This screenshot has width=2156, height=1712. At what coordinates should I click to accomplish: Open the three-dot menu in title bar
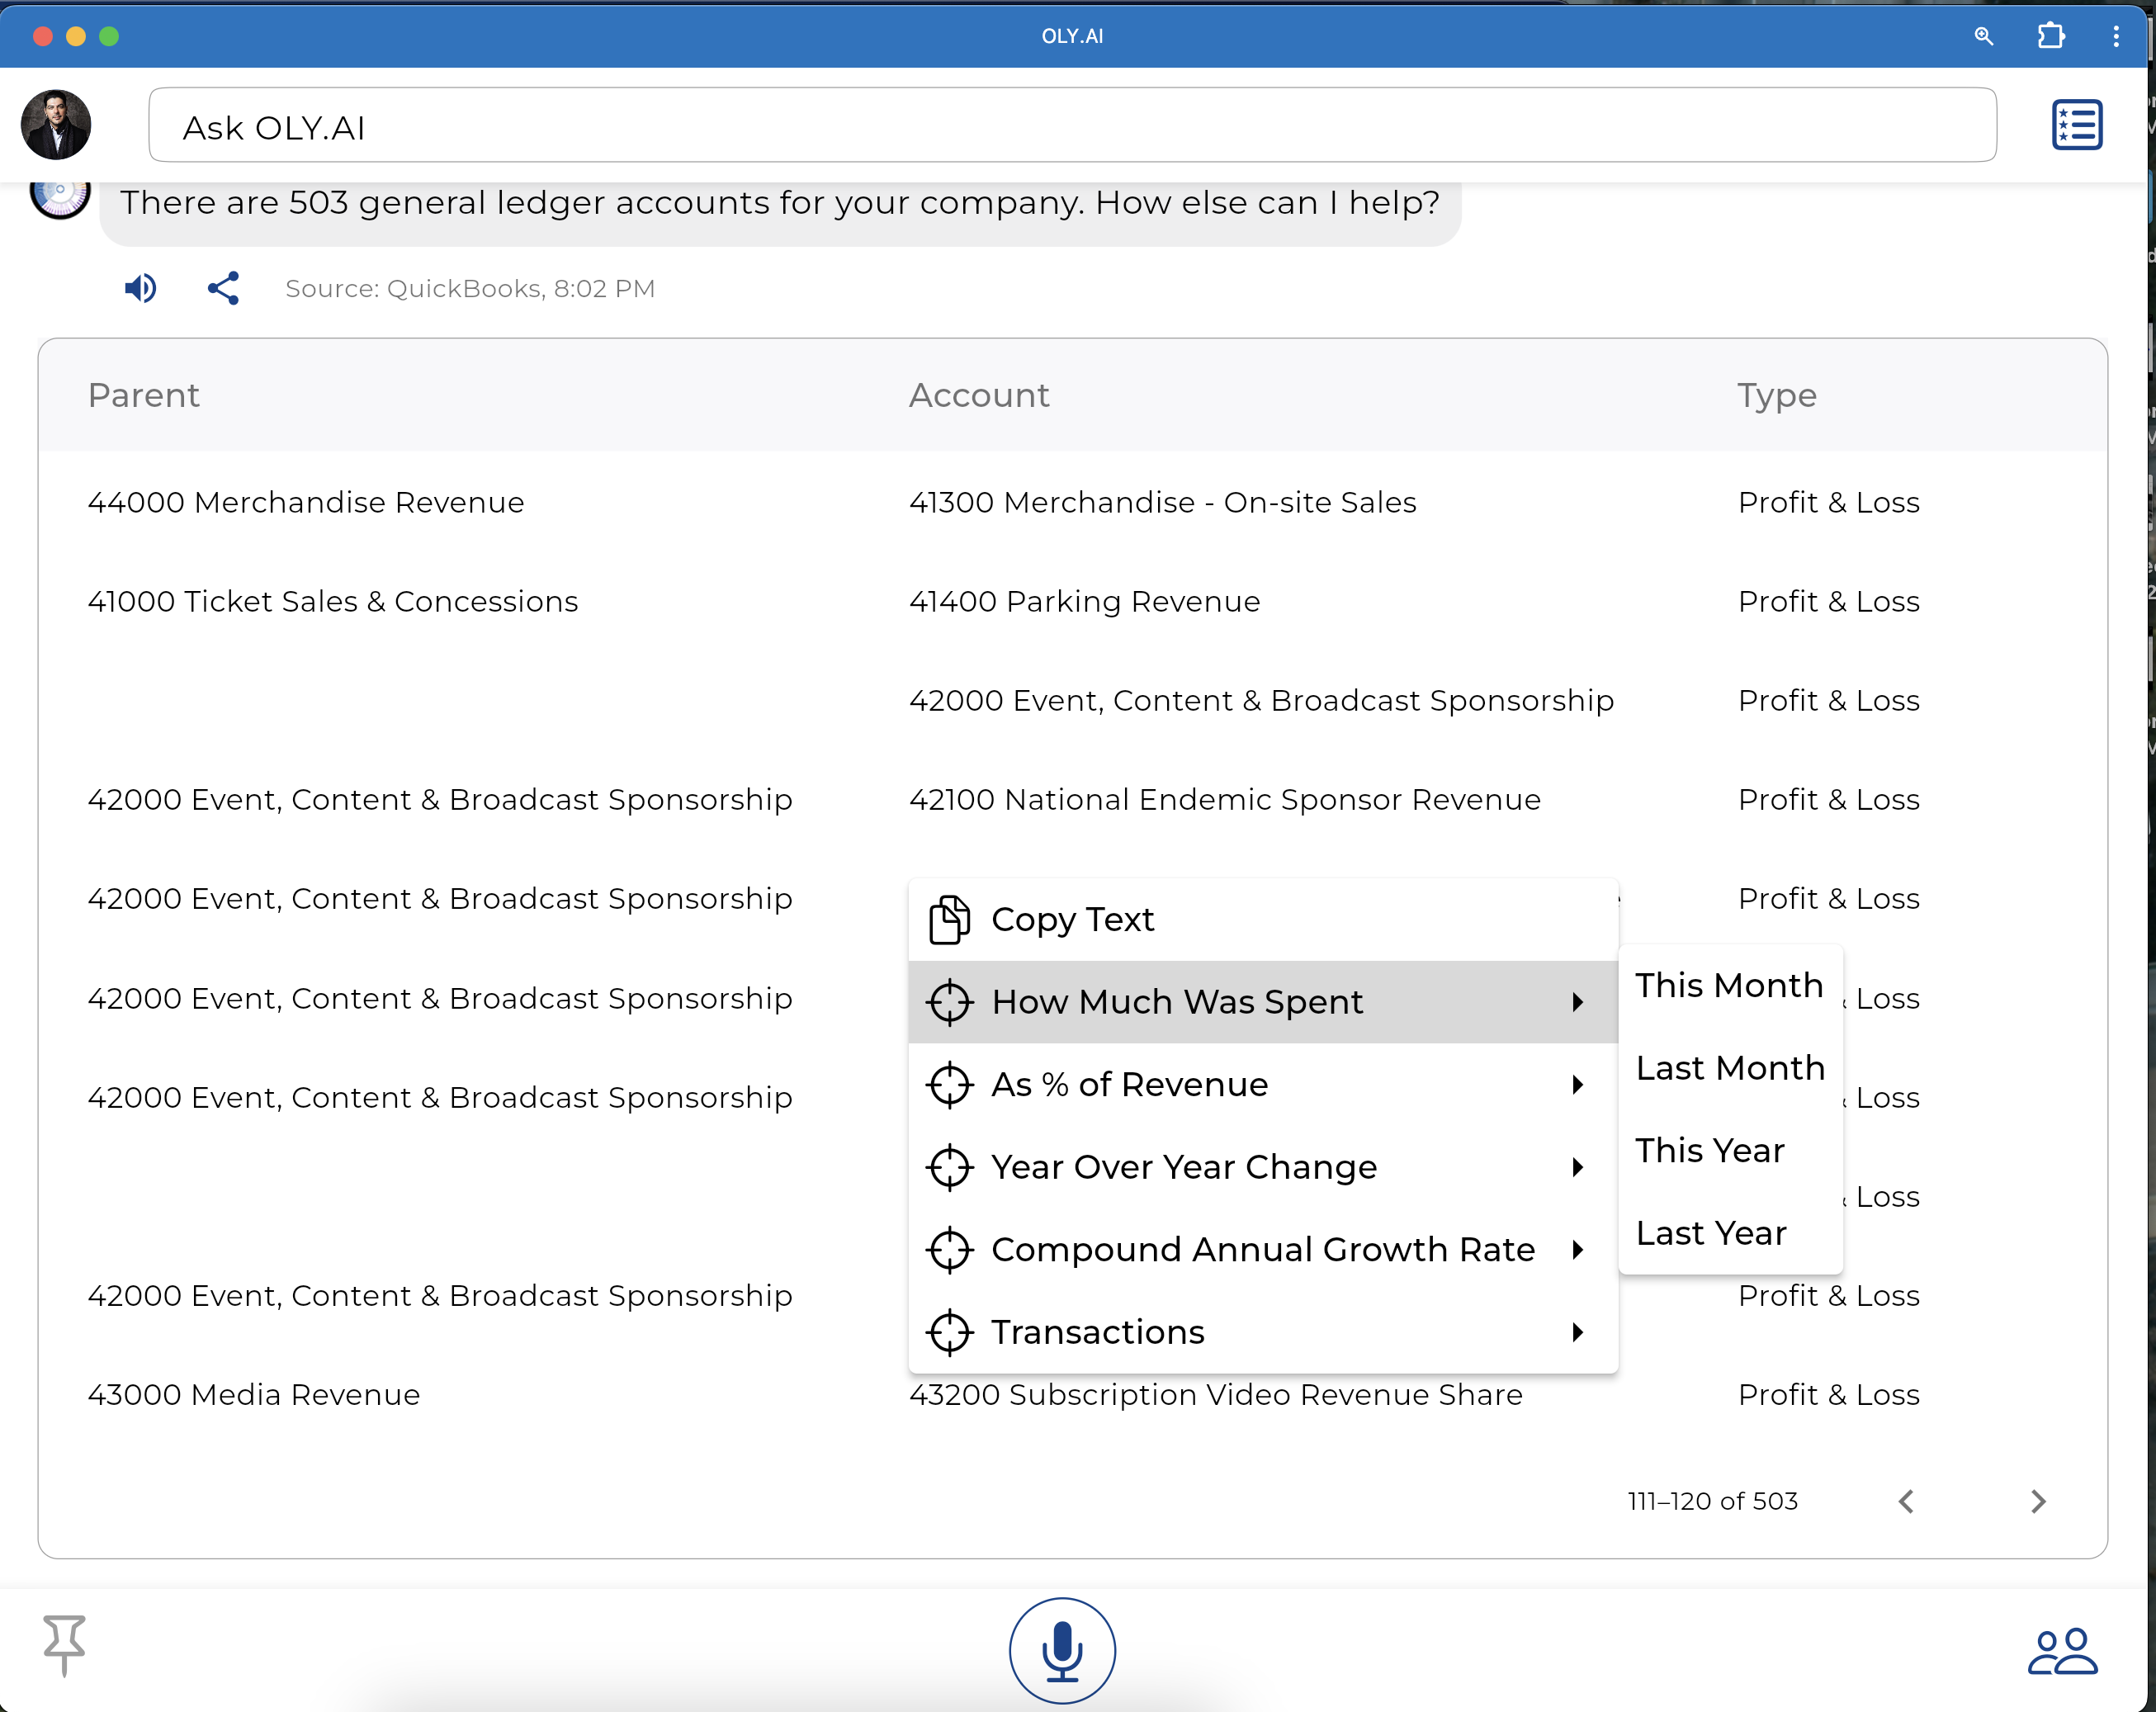point(2116,36)
